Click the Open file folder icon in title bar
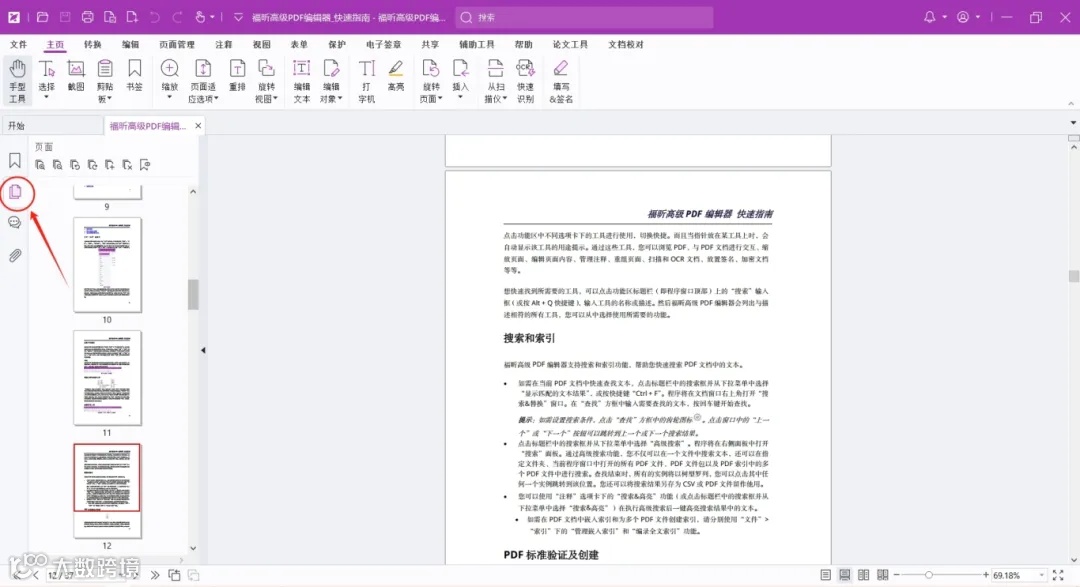 click(43, 17)
